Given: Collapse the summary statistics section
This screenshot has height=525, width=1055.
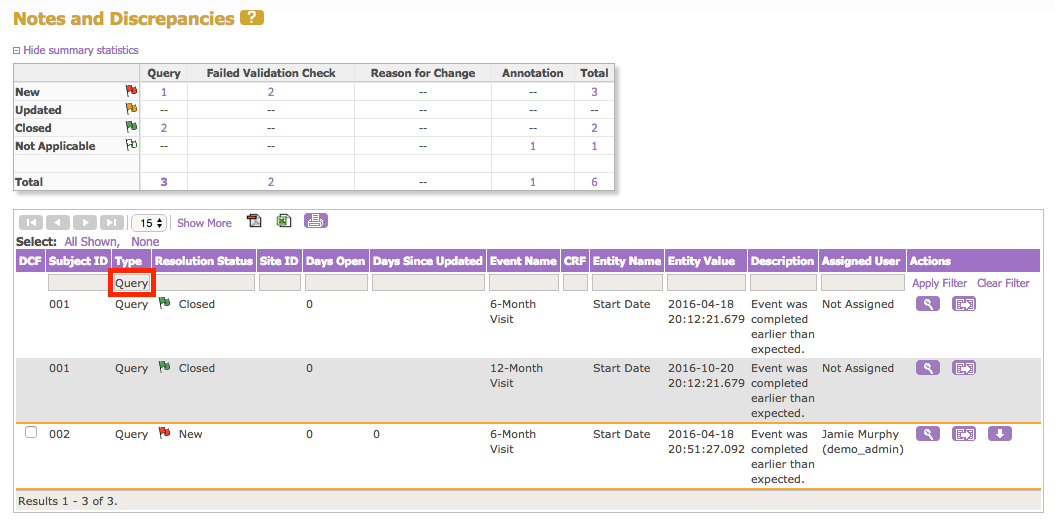Looking at the screenshot, I should 75,50.
